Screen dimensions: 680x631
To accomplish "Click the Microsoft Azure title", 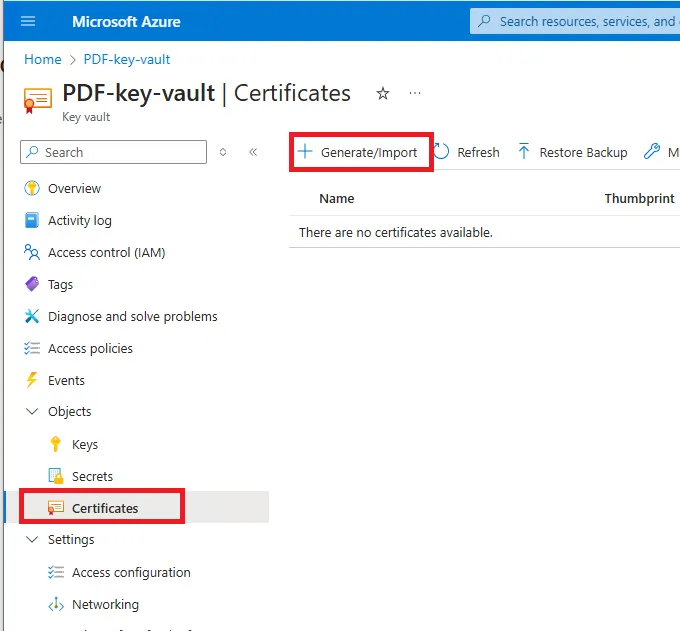I will [126, 22].
